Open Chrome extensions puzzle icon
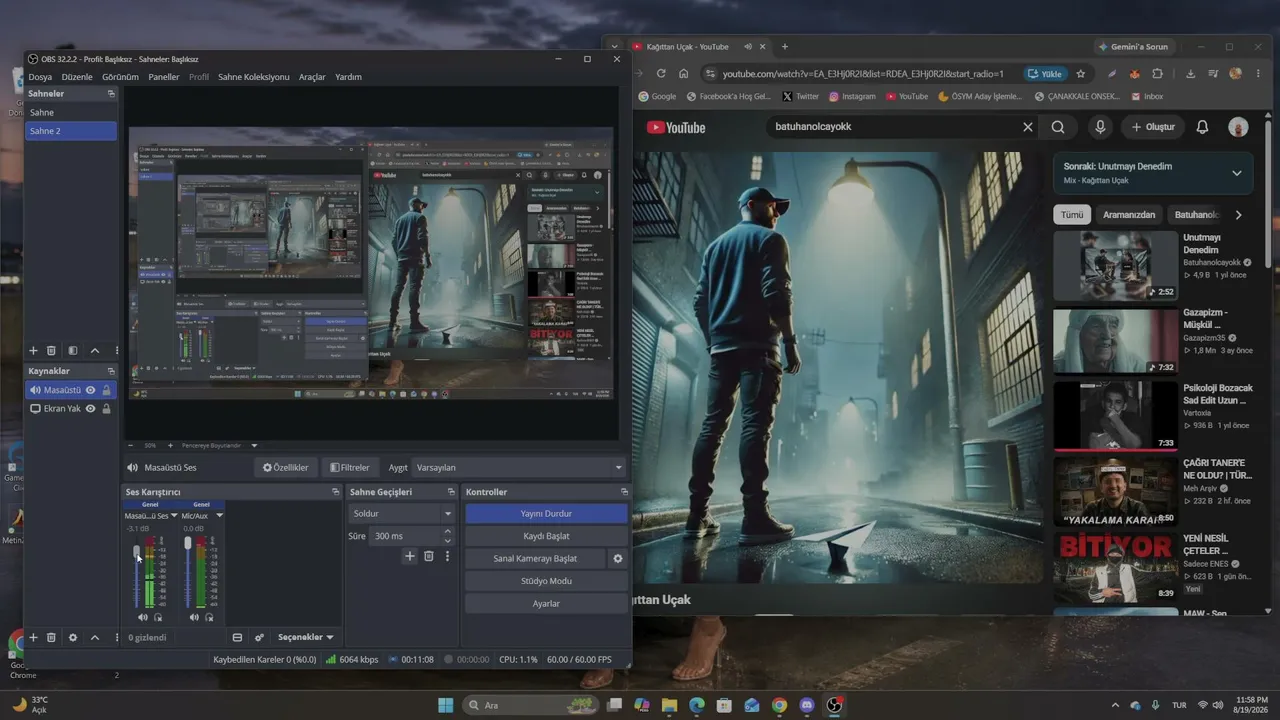This screenshot has width=1280, height=720. click(1158, 73)
